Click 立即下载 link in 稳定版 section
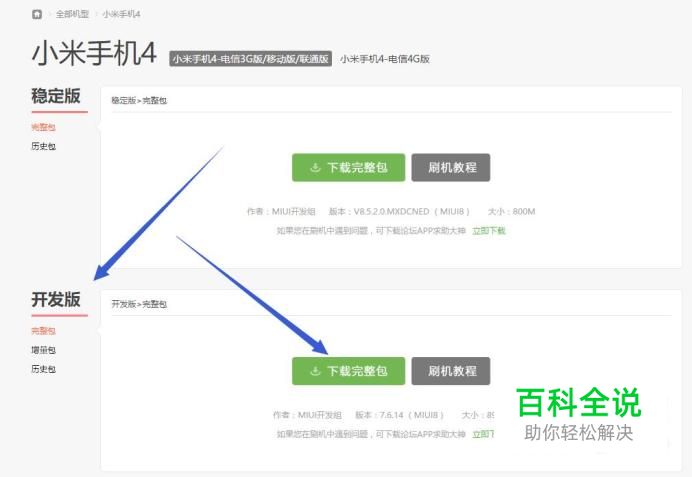692x477 pixels. point(489,230)
